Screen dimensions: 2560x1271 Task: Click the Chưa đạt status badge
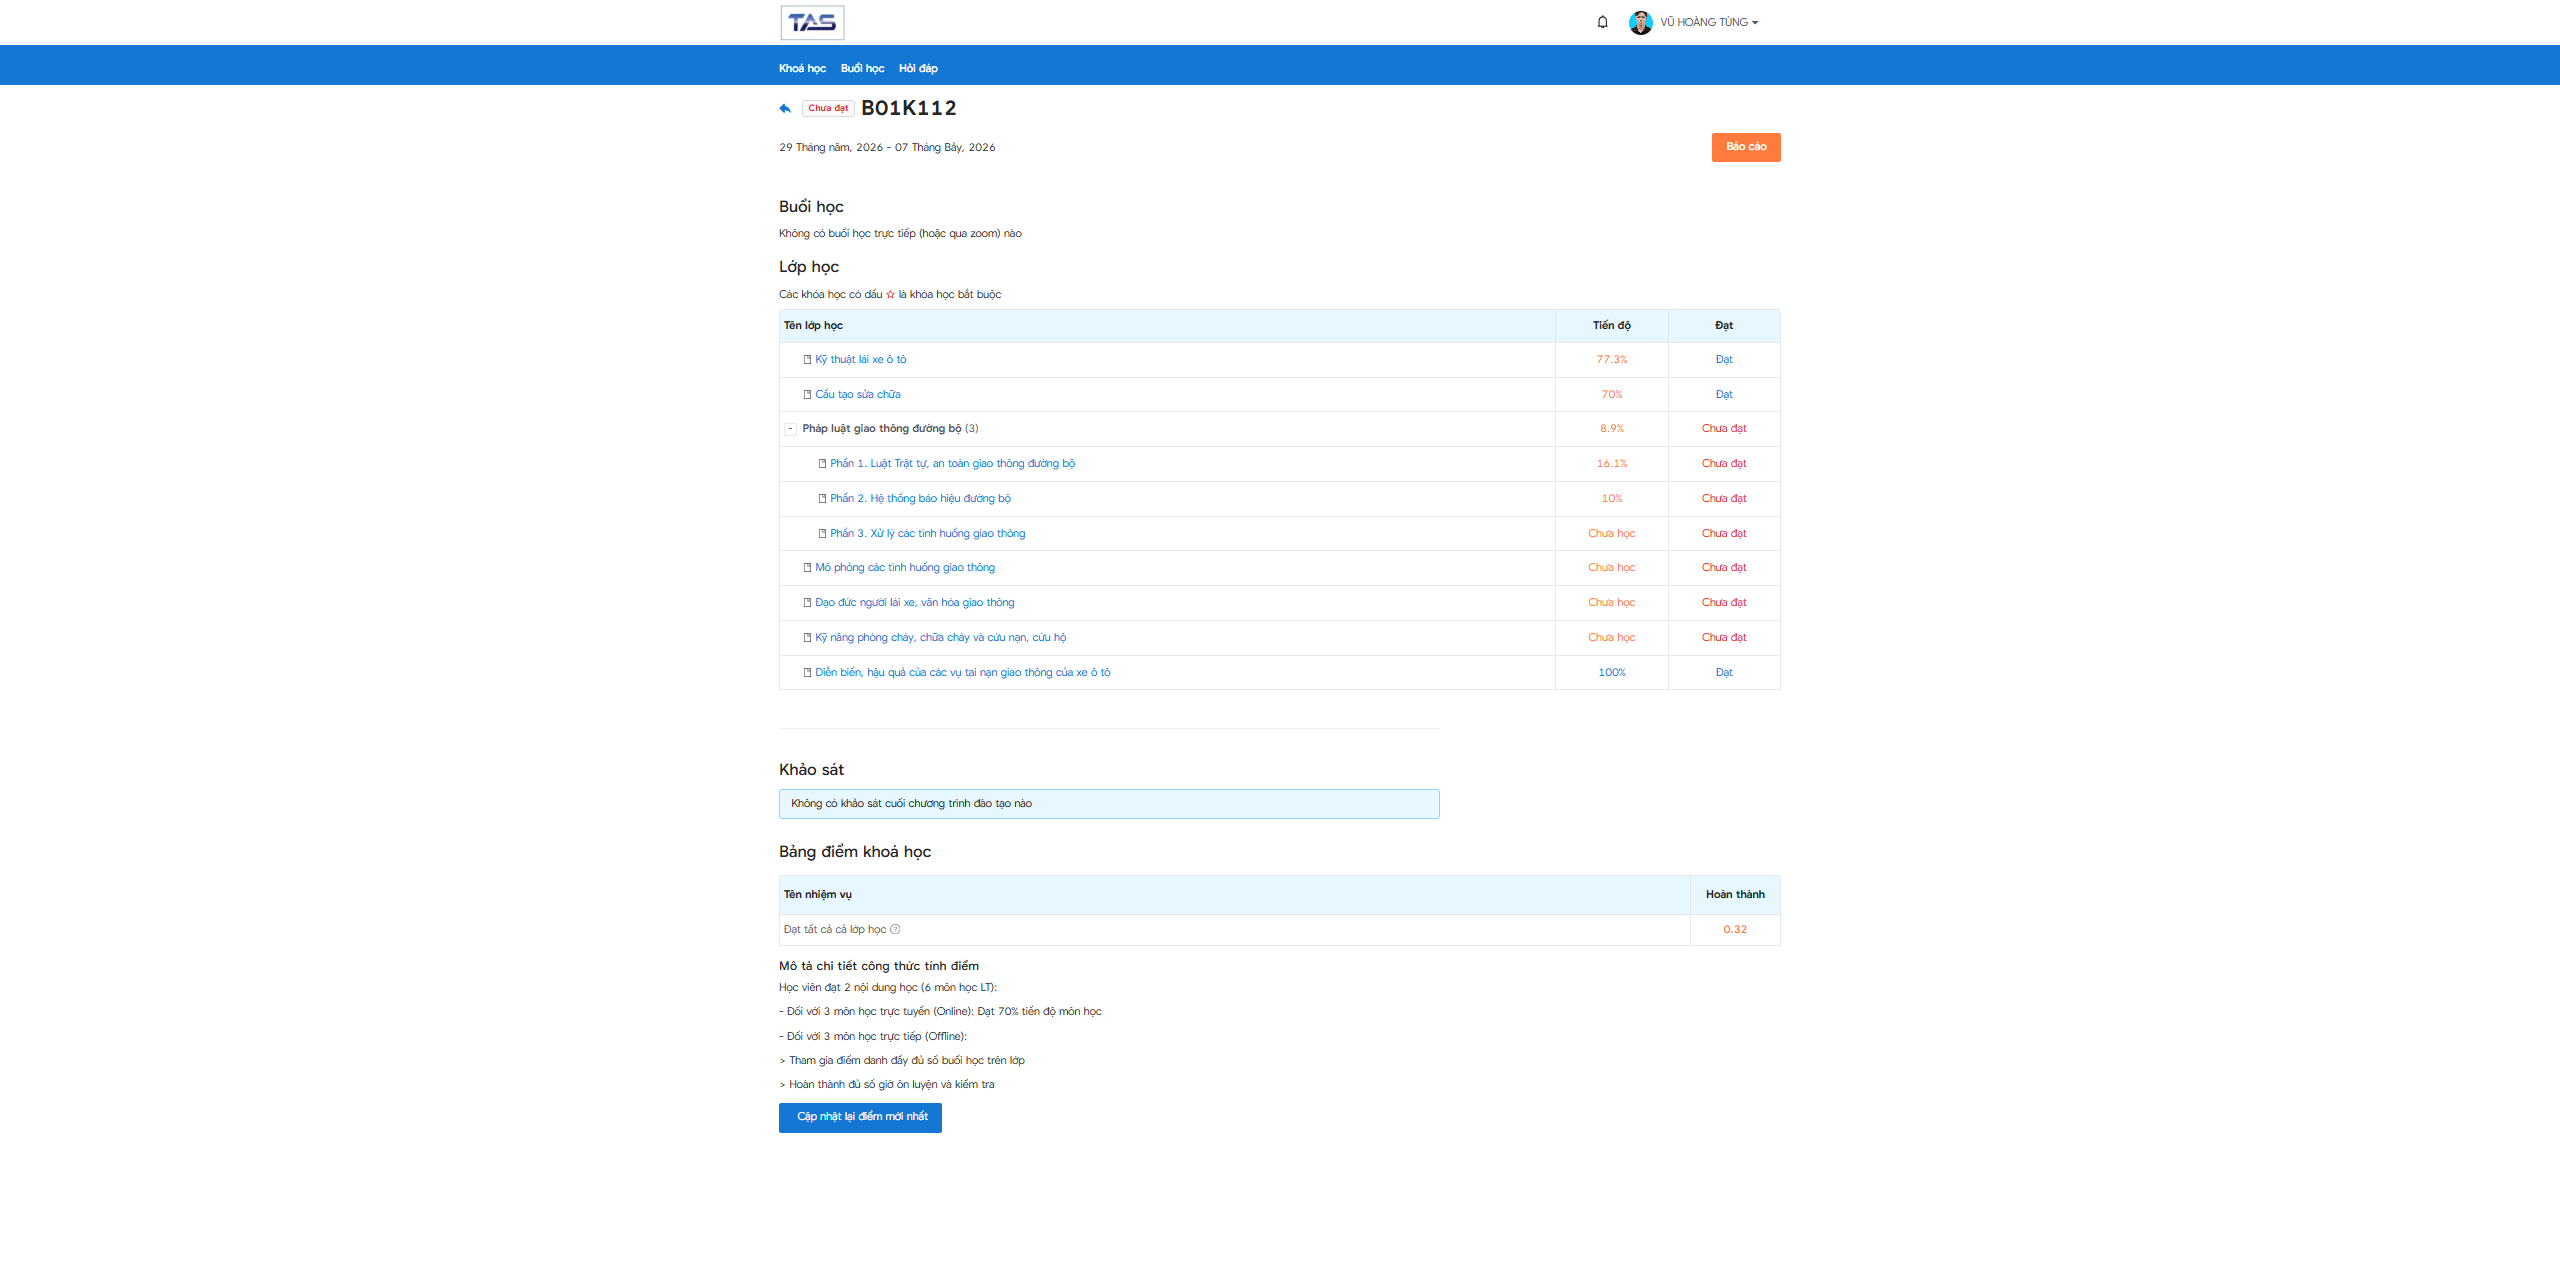point(828,108)
